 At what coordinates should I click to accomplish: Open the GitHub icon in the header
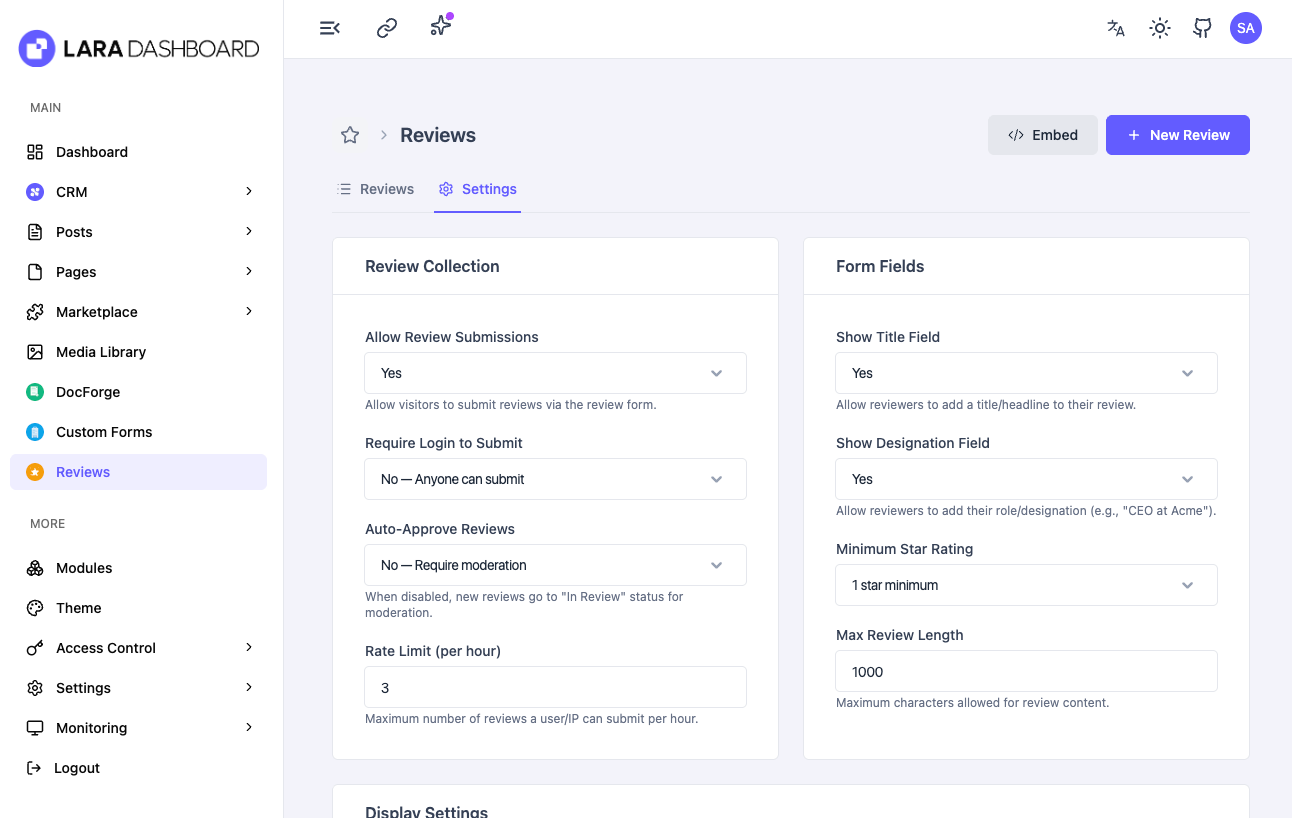coord(1202,28)
